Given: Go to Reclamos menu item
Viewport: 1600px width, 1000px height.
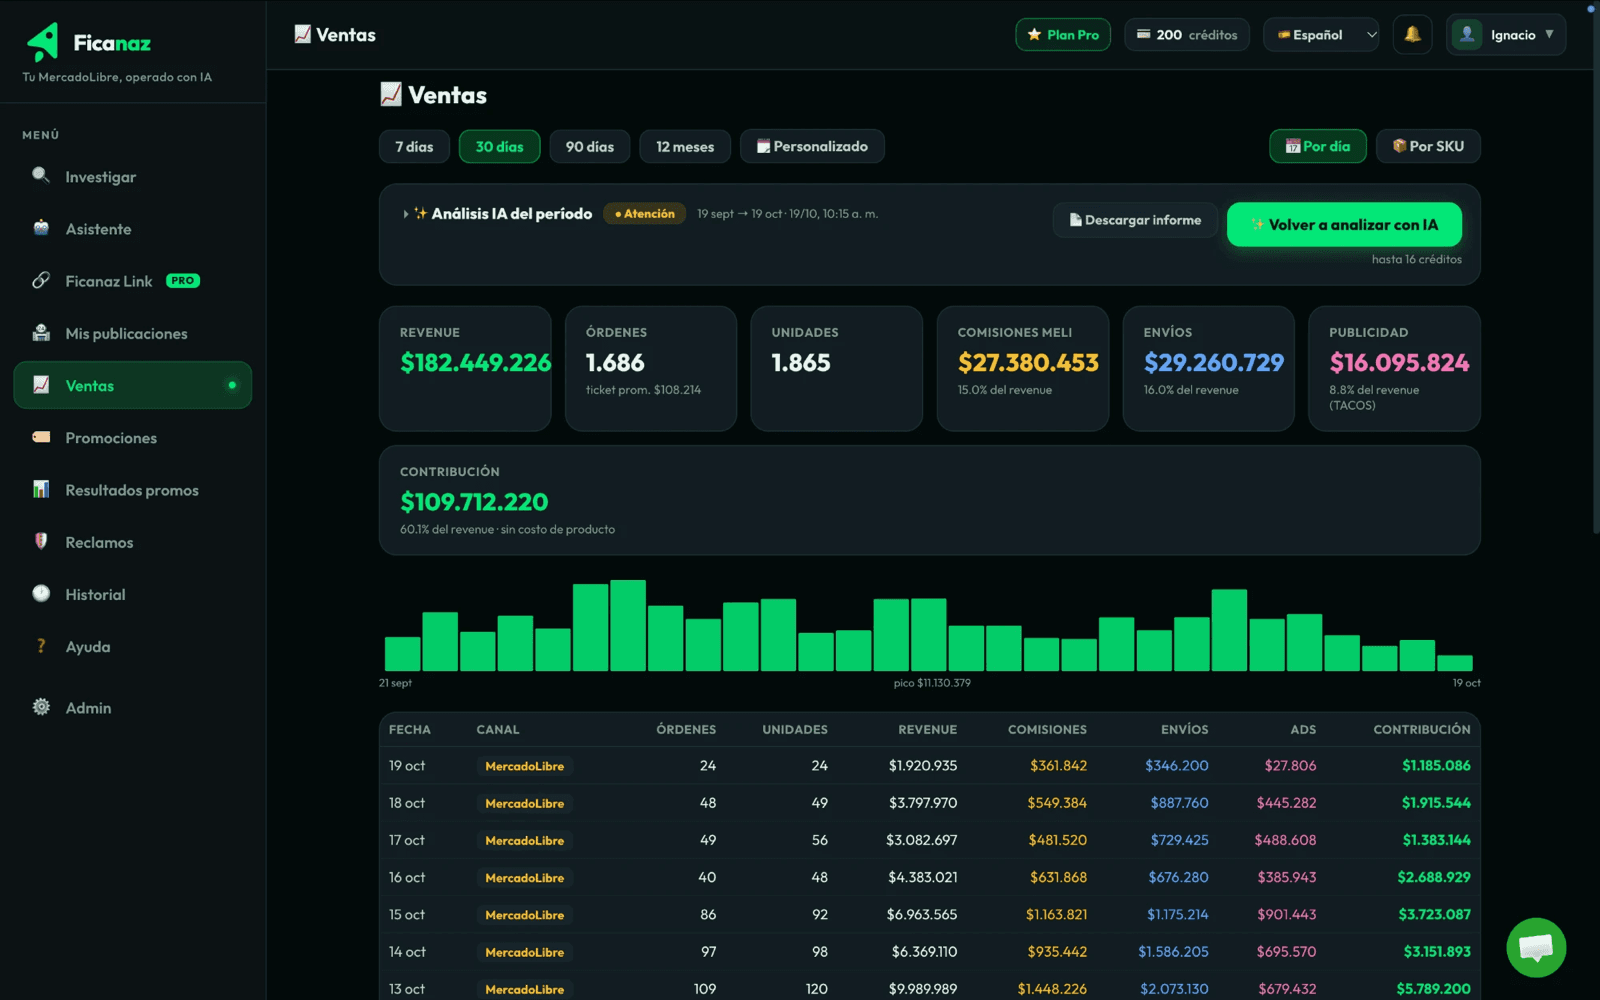Looking at the screenshot, I should [x=132, y=542].
